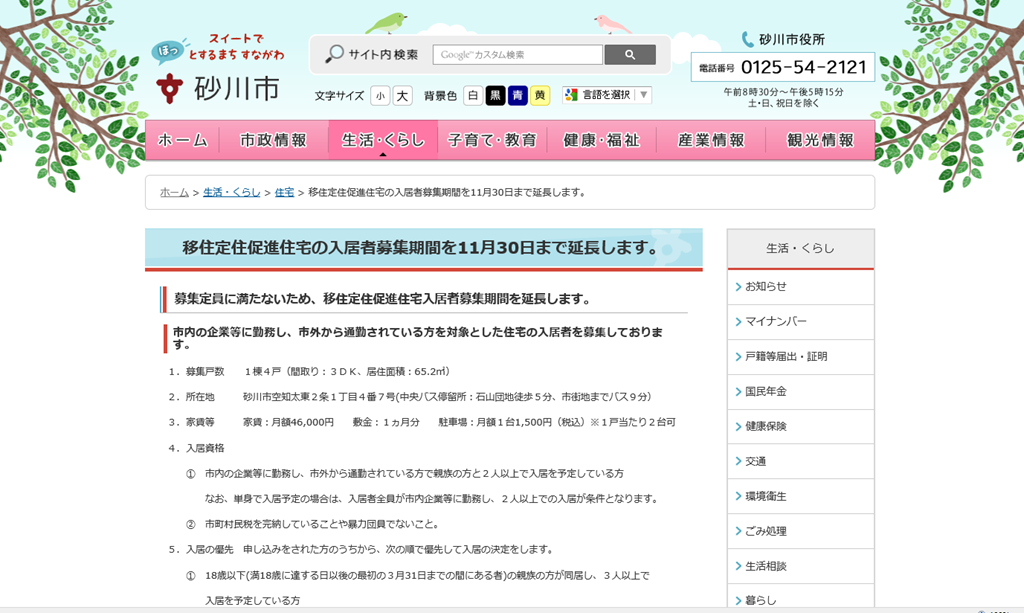Click the Google translate icon
The image size is (1024, 613).
click(571, 95)
